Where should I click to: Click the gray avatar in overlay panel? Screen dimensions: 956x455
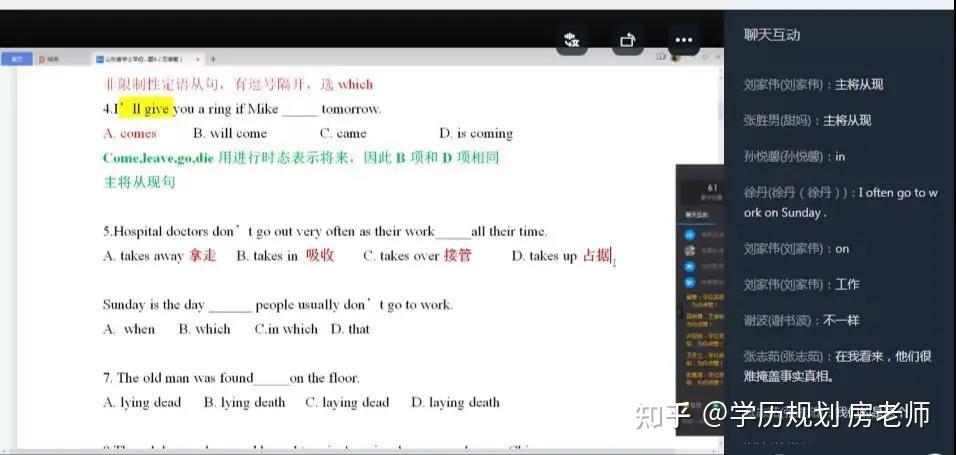[690, 251]
